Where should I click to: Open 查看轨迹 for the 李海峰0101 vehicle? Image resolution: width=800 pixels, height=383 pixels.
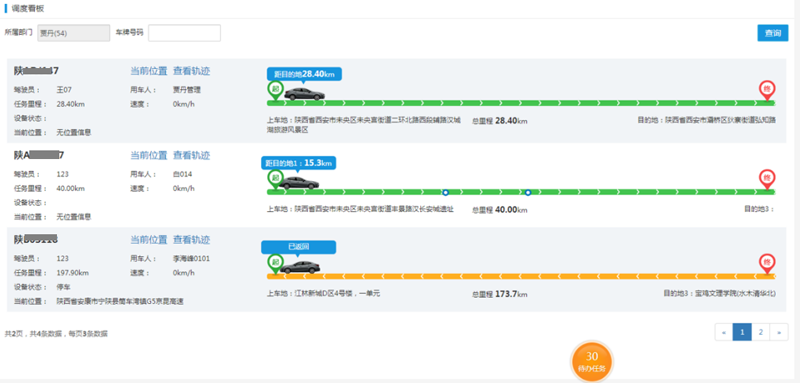(191, 240)
